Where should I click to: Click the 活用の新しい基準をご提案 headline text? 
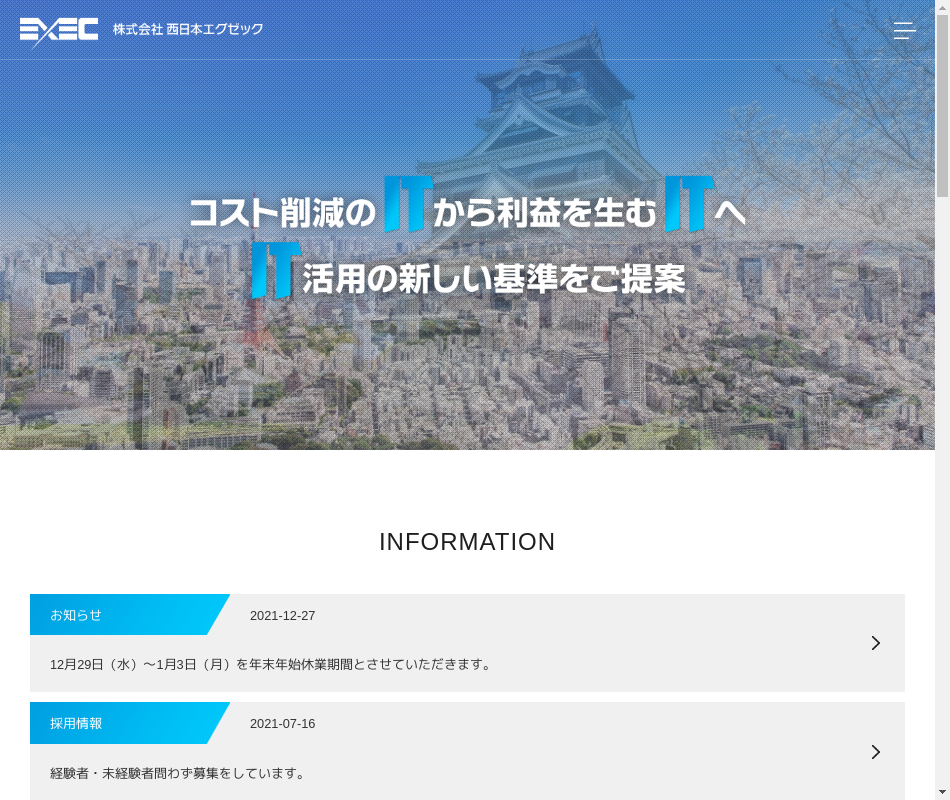click(x=494, y=278)
